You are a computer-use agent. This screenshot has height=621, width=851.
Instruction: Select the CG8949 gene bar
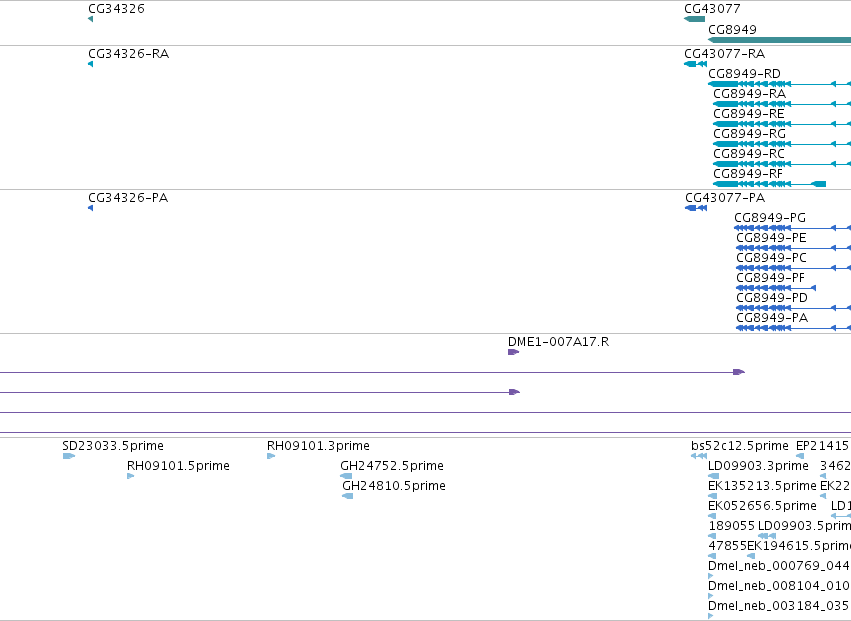[779, 40]
